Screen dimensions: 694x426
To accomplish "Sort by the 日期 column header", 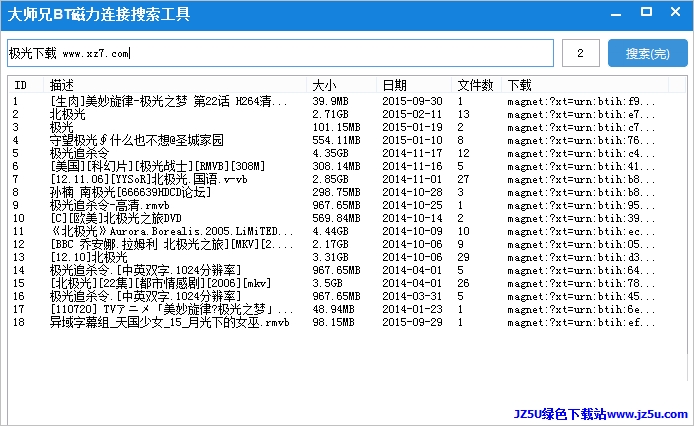I will coord(414,85).
